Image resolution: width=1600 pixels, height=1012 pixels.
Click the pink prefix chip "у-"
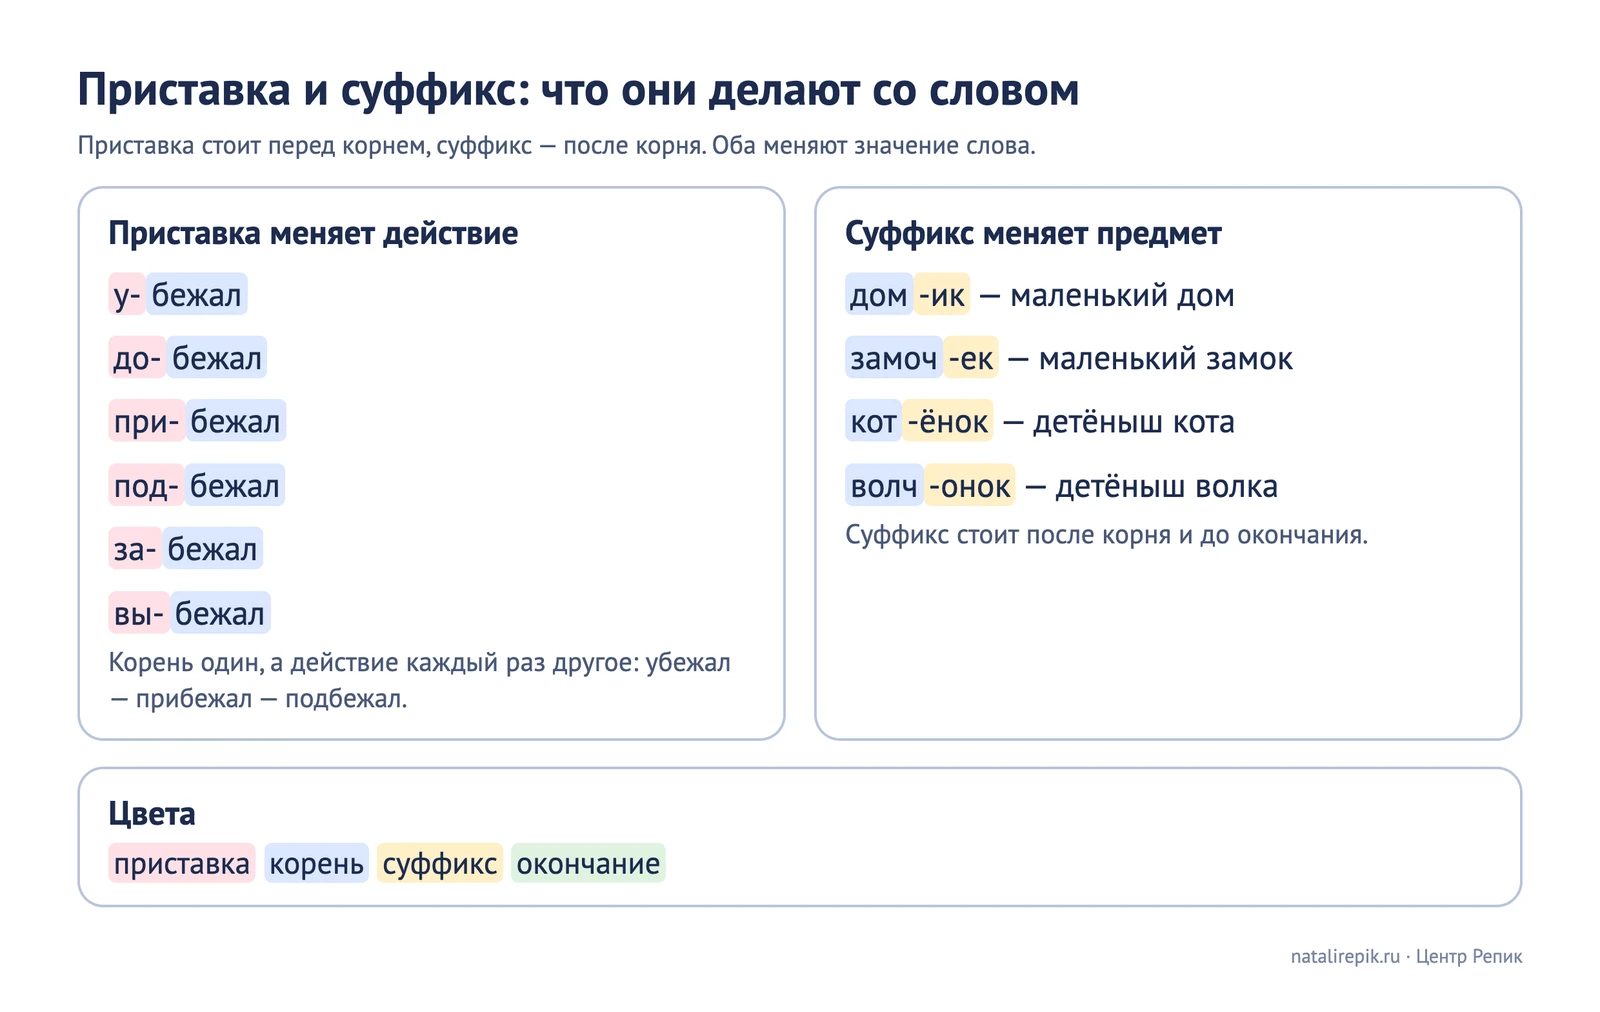[127, 295]
